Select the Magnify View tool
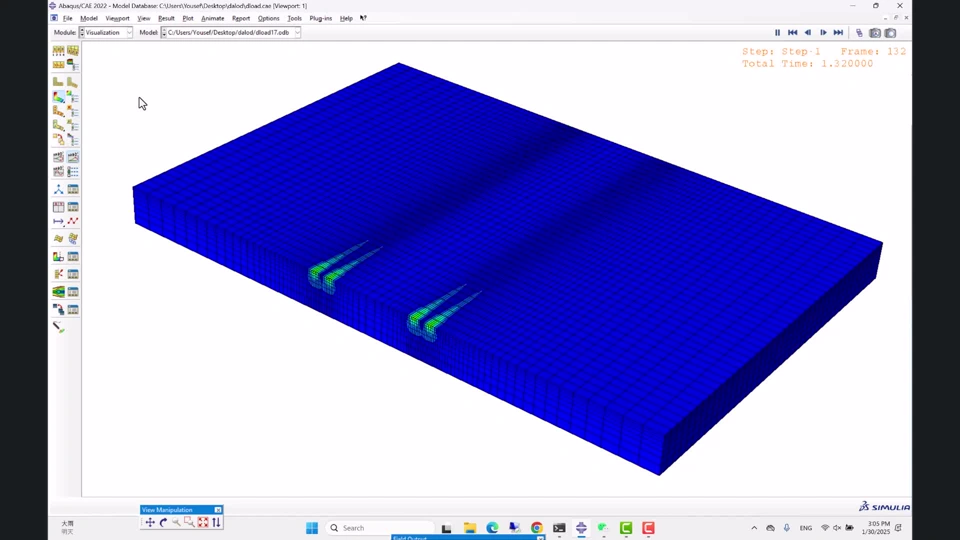Viewport: 960px width, 540px height. (176, 522)
